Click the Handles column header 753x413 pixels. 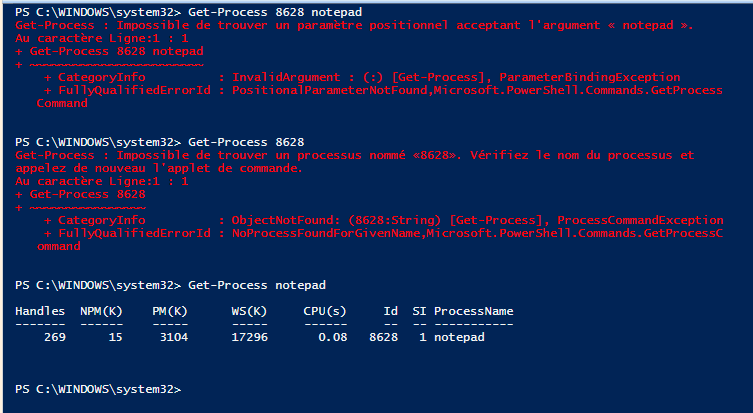click(40, 311)
